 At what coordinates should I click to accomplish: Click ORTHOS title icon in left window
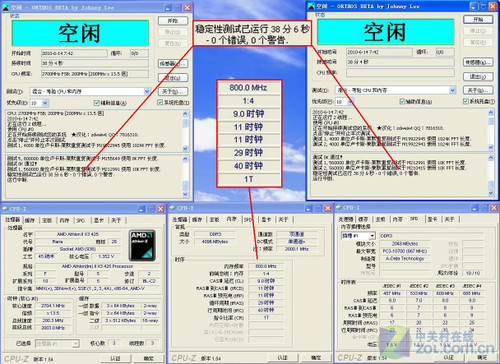click(6, 7)
